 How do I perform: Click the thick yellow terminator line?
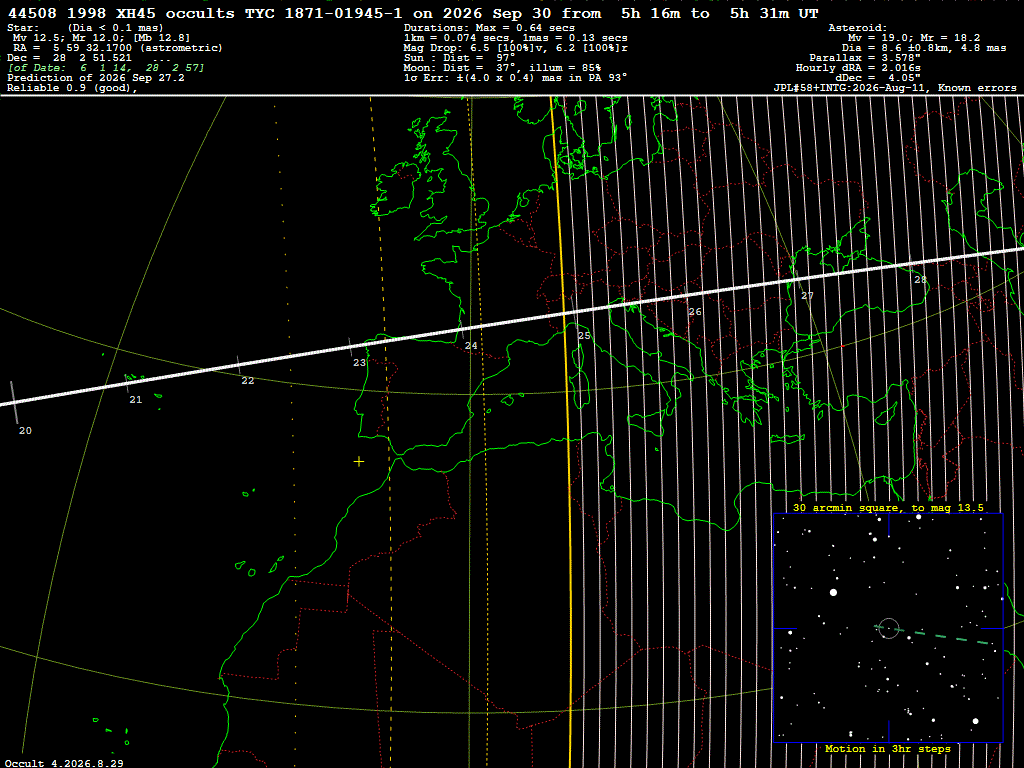click(563, 431)
